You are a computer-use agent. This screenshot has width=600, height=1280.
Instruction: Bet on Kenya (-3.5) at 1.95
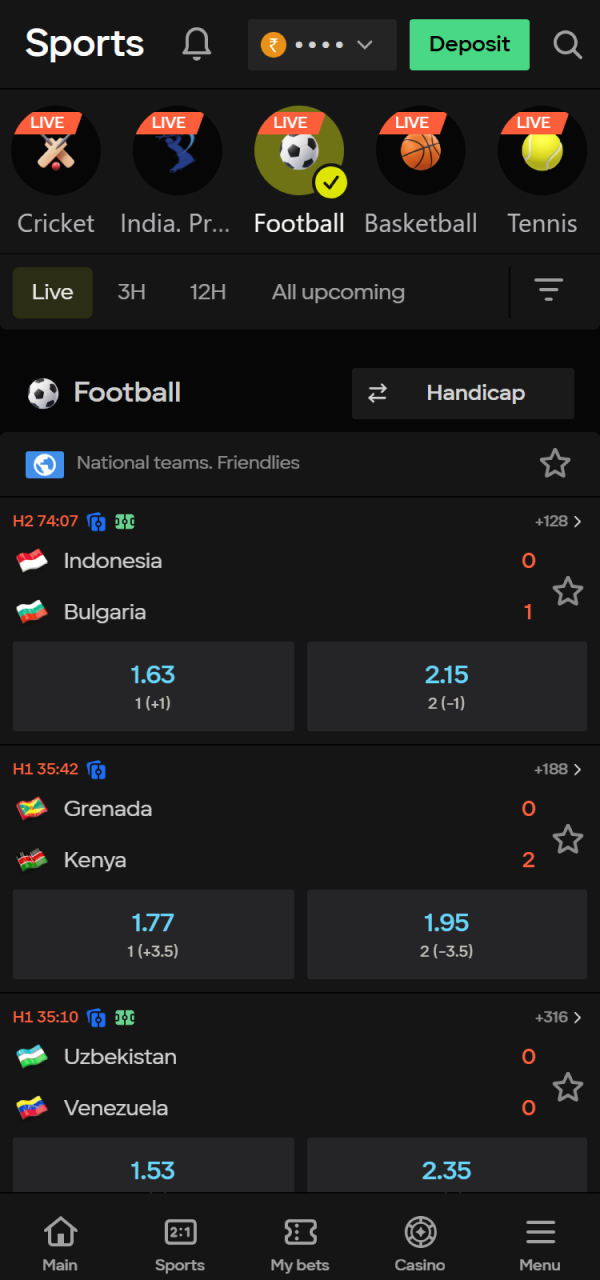point(446,934)
